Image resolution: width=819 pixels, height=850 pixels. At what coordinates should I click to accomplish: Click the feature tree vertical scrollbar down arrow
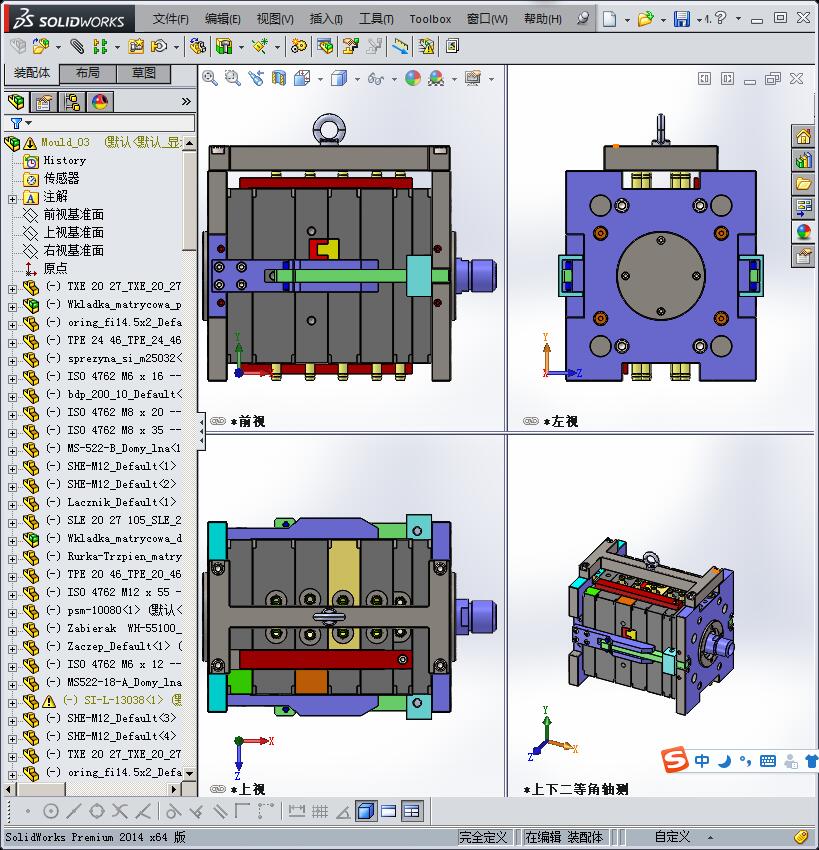[190, 774]
